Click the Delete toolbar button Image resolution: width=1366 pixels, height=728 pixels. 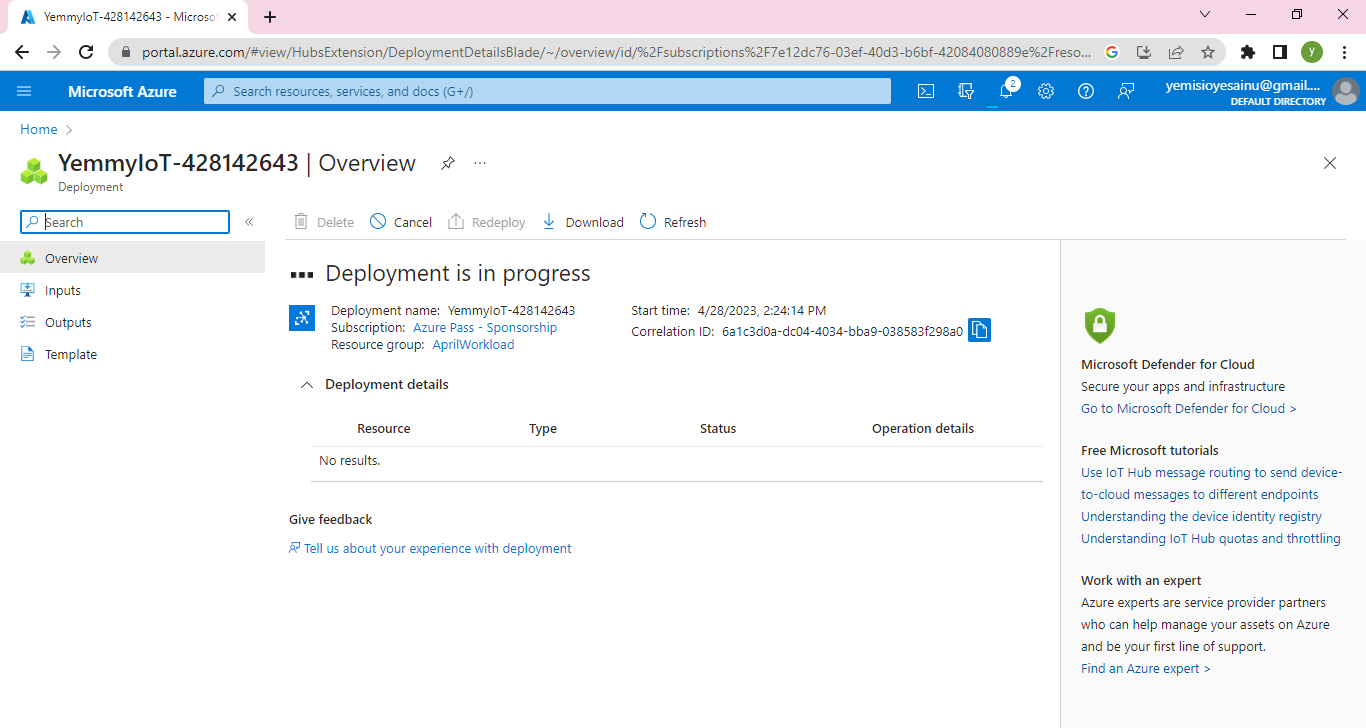coord(324,222)
